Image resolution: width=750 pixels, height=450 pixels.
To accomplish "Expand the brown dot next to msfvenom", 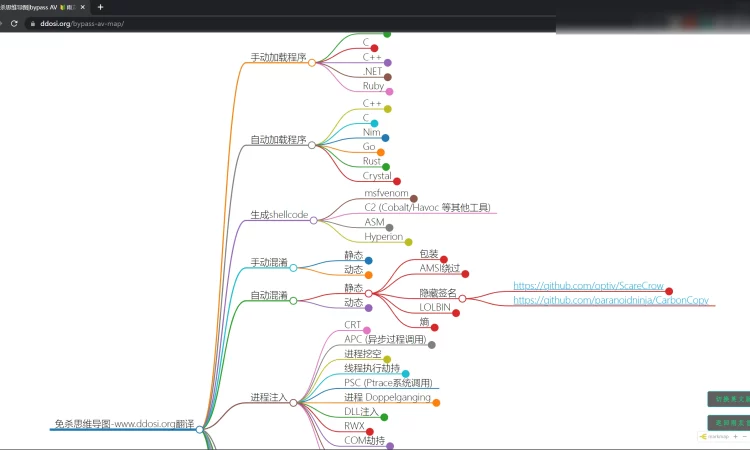I will click(x=413, y=198).
